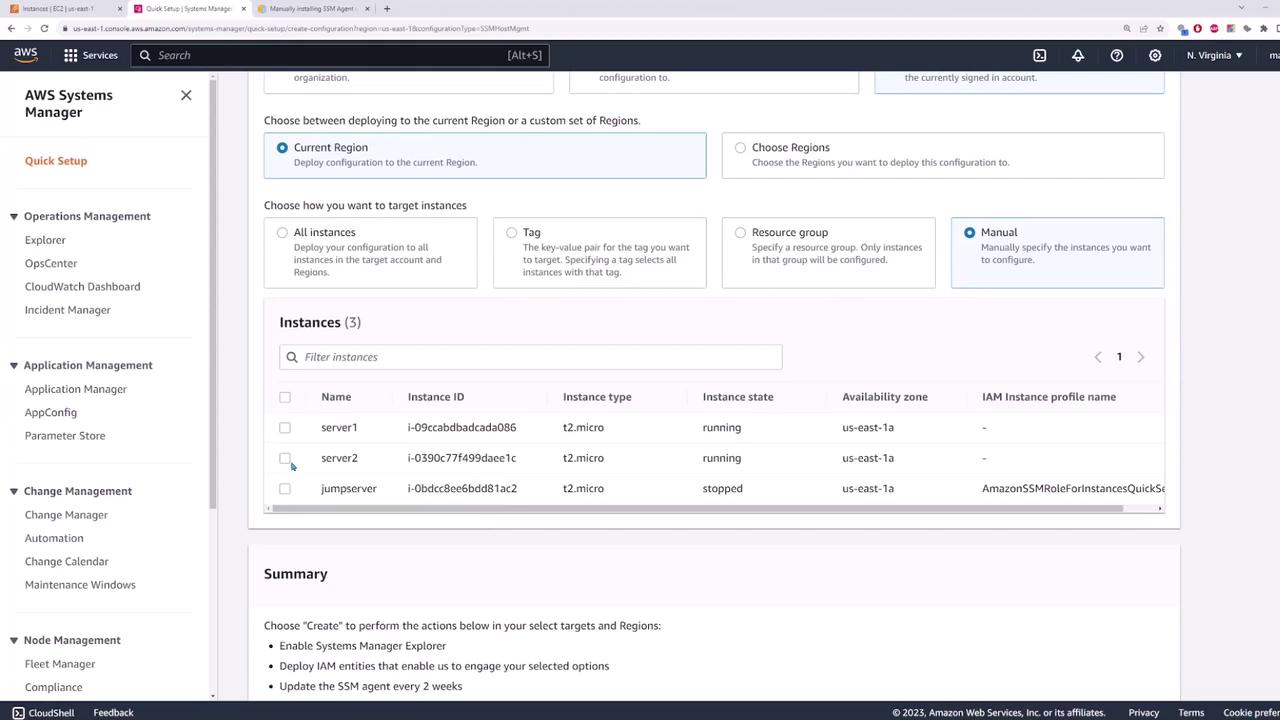
Task: Click the Feedback link in the footer
Action: (x=113, y=712)
